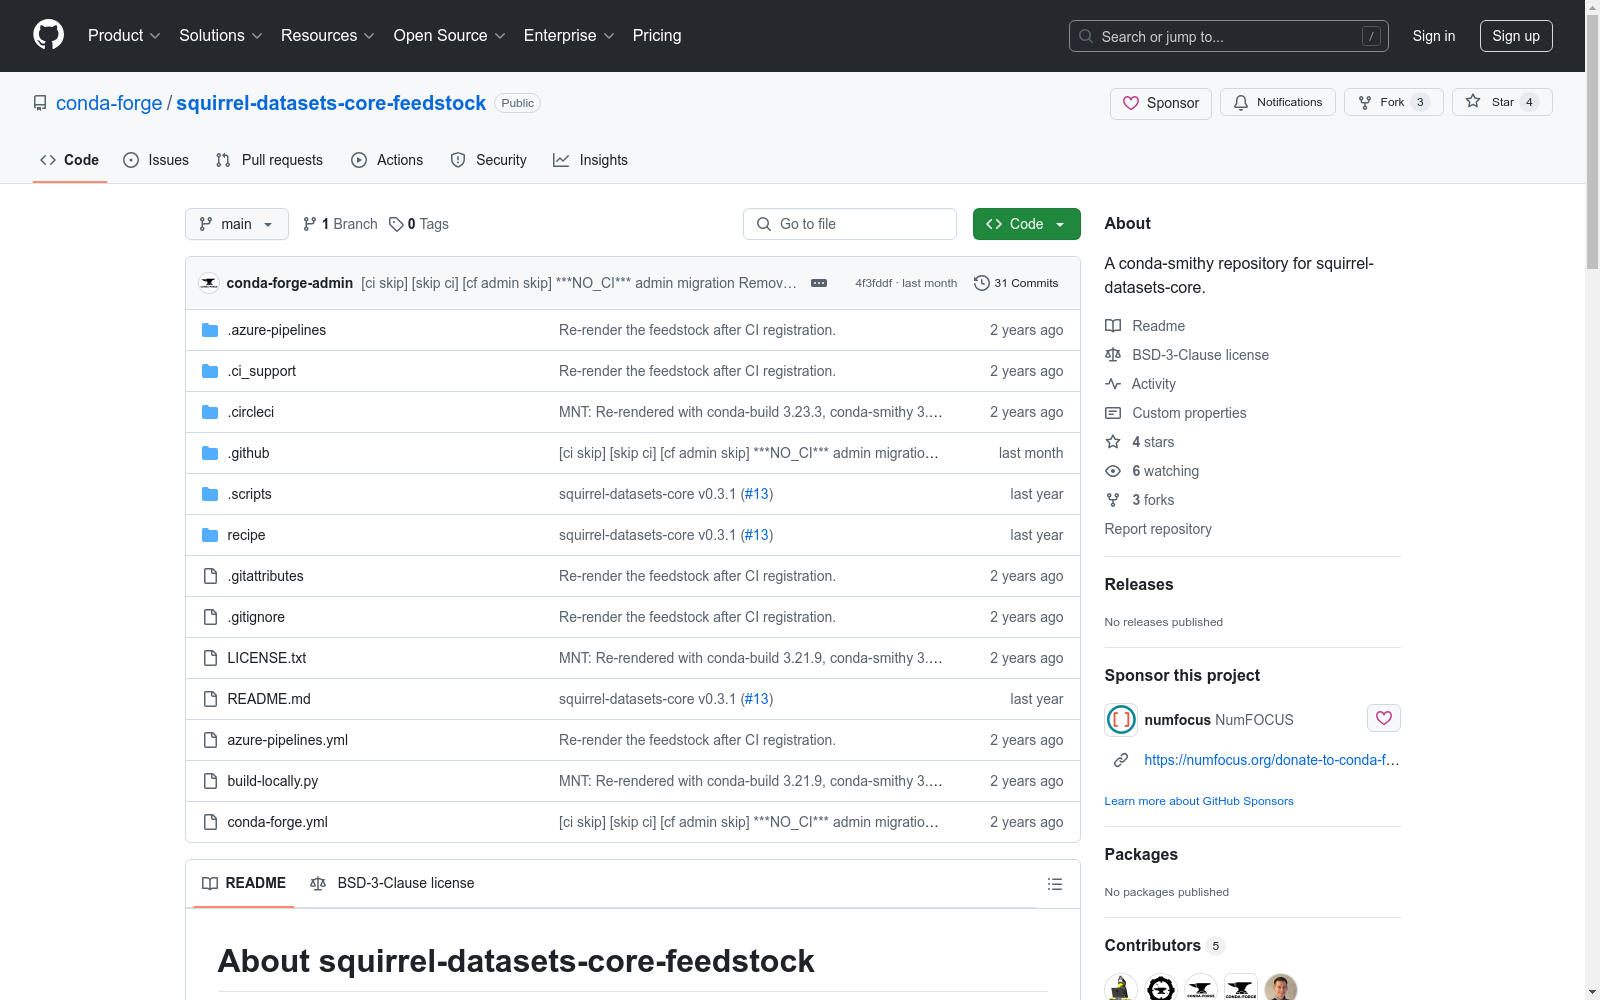The height and width of the screenshot is (1000, 1600).
Task: Click the conda-forge-admin avatar in commit row
Action: coord(209,283)
